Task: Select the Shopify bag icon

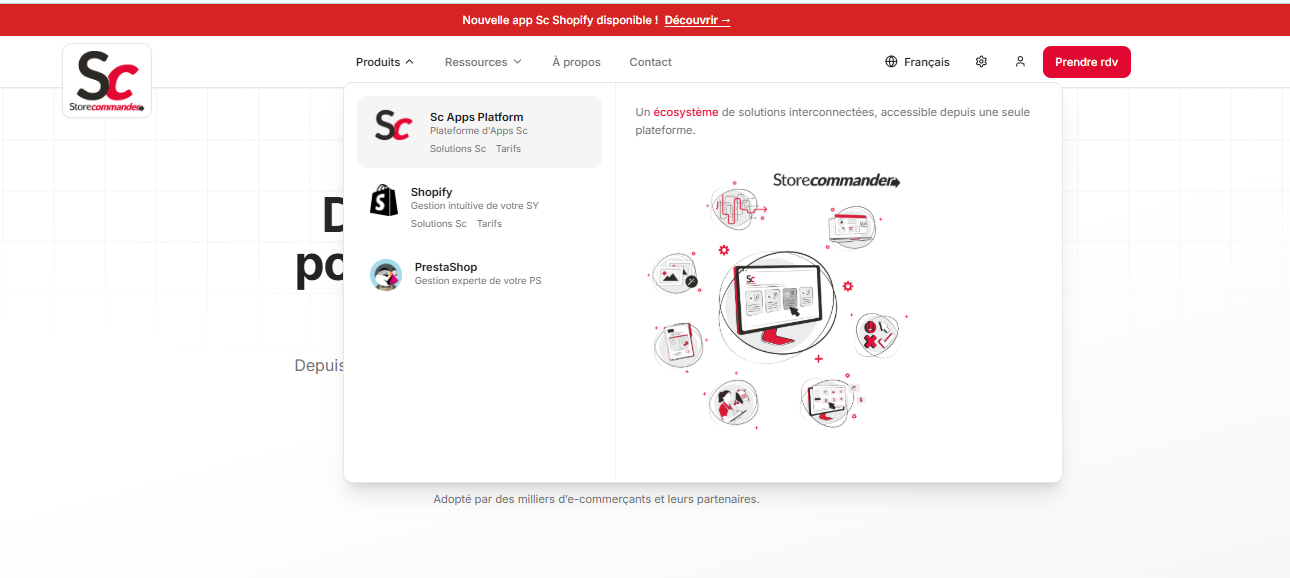Action: tap(384, 200)
